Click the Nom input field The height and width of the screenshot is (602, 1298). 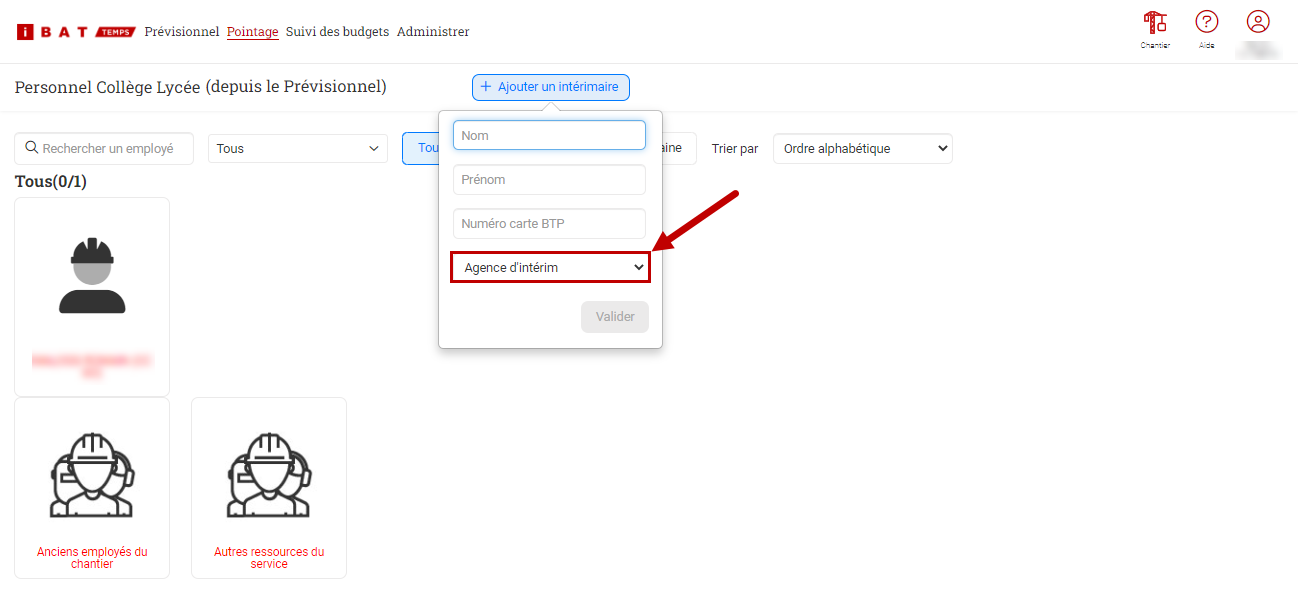[549, 135]
